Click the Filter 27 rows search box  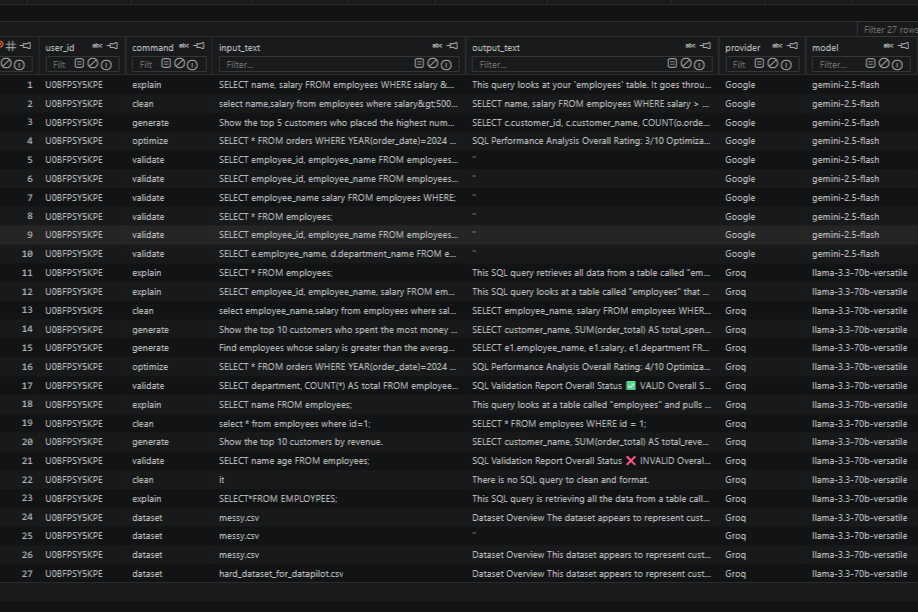click(x=888, y=29)
